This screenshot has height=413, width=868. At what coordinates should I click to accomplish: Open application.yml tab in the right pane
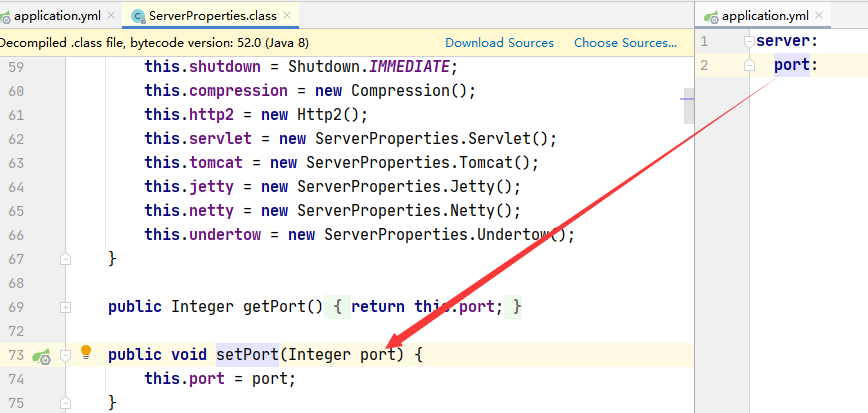pyautogui.click(x=765, y=16)
